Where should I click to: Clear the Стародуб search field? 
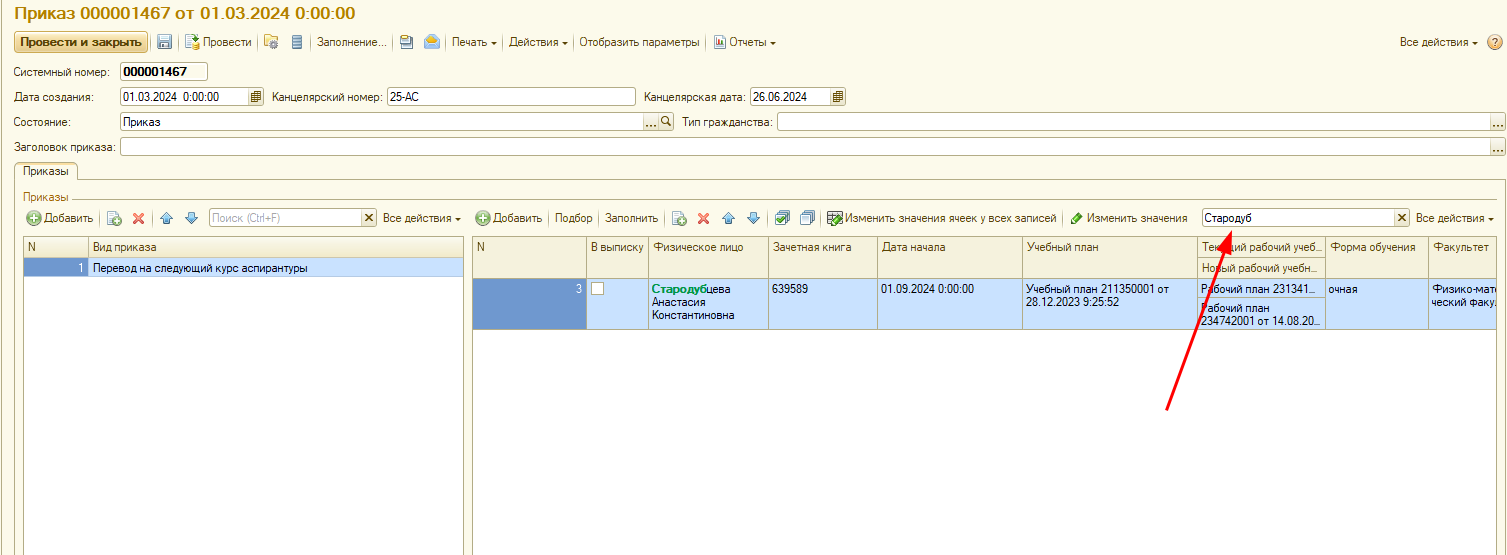(1402, 218)
